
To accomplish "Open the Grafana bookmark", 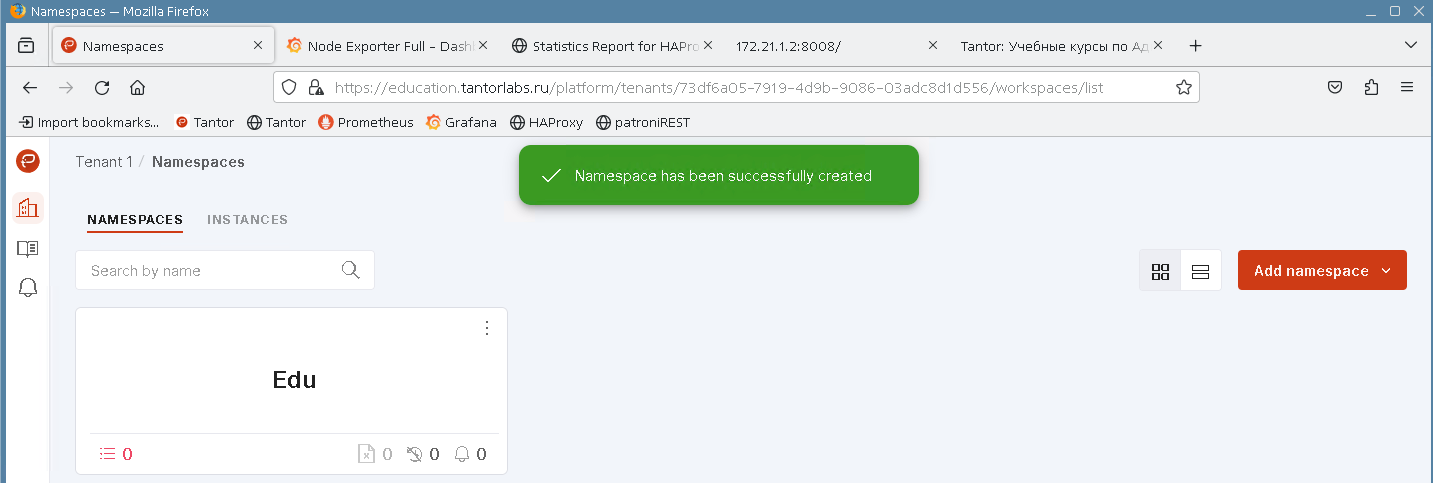I will tap(461, 123).
